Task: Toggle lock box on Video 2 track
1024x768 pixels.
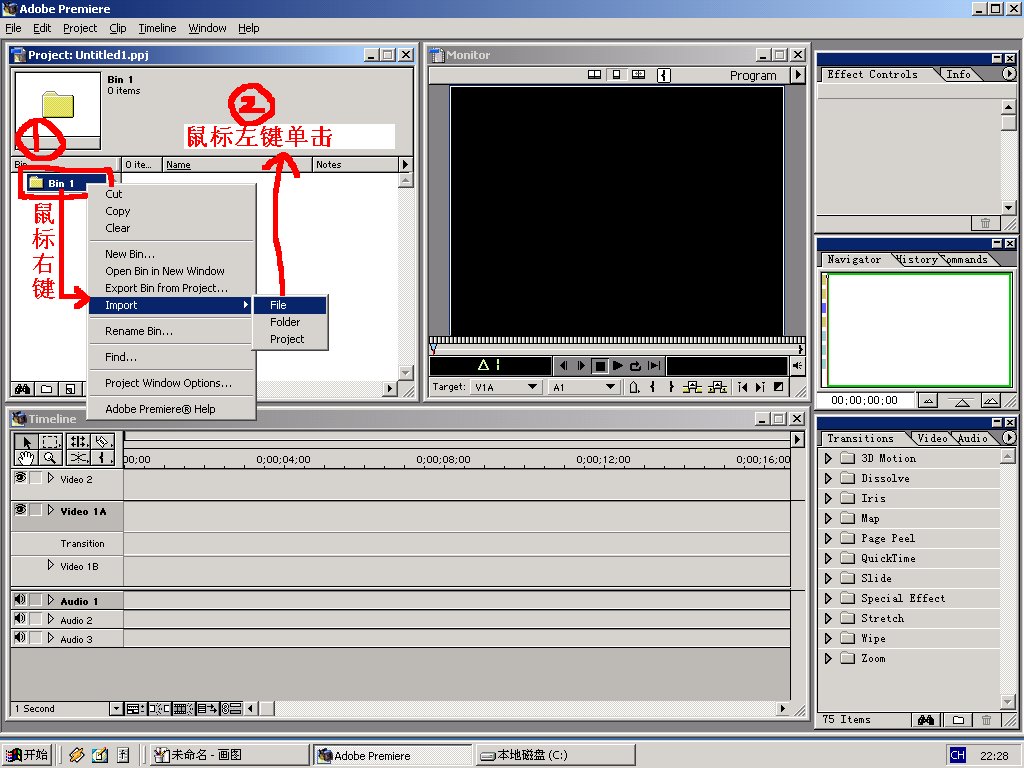Action: 36,478
